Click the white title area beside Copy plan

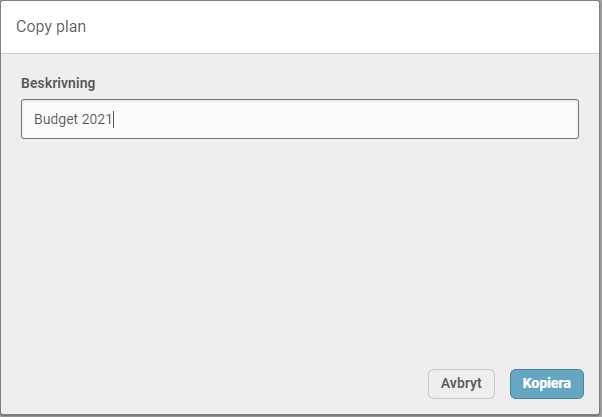pos(350,27)
